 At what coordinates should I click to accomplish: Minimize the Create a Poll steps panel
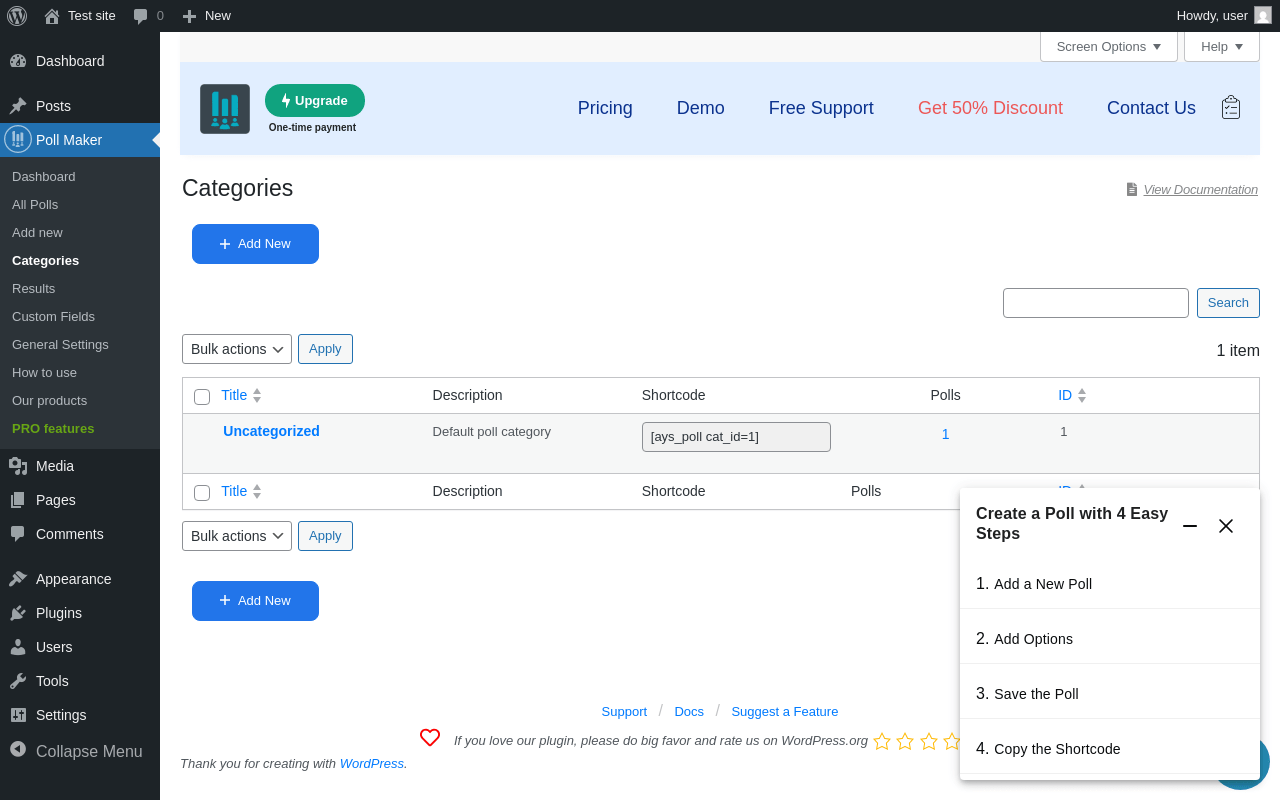point(1190,525)
